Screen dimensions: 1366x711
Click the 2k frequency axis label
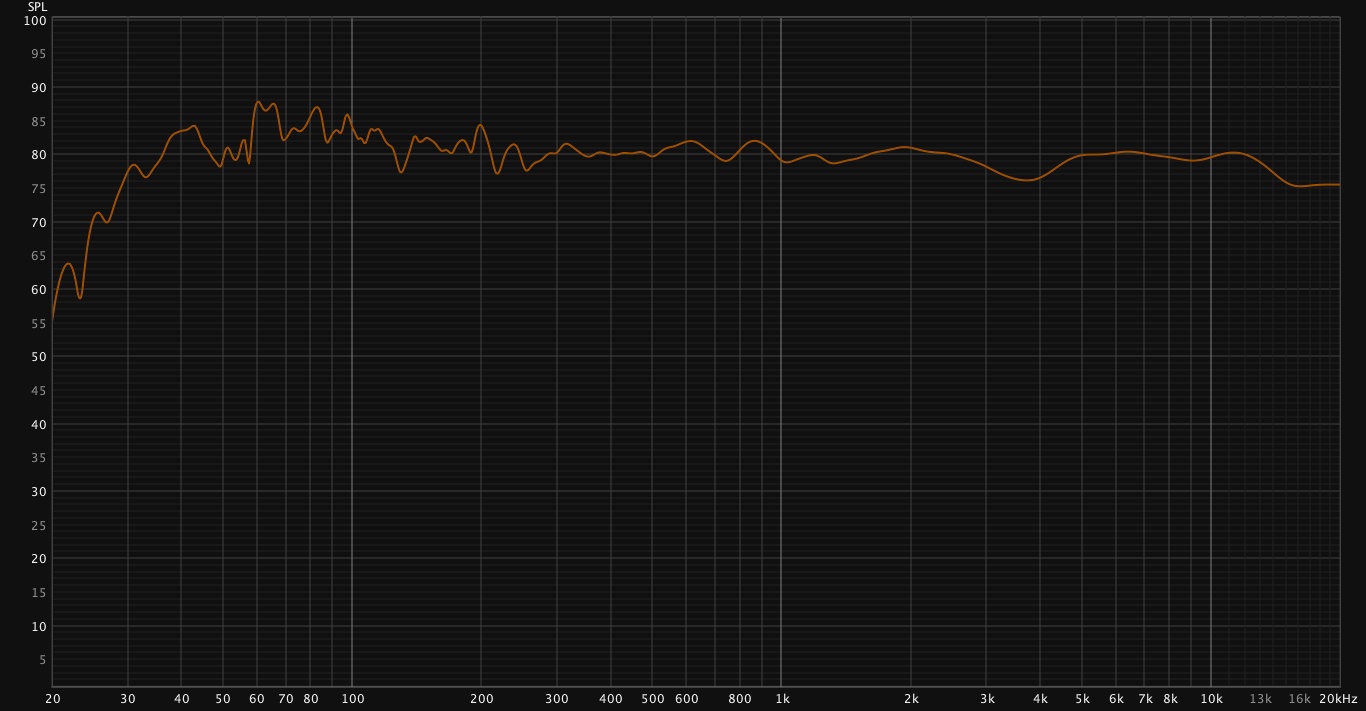911,699
